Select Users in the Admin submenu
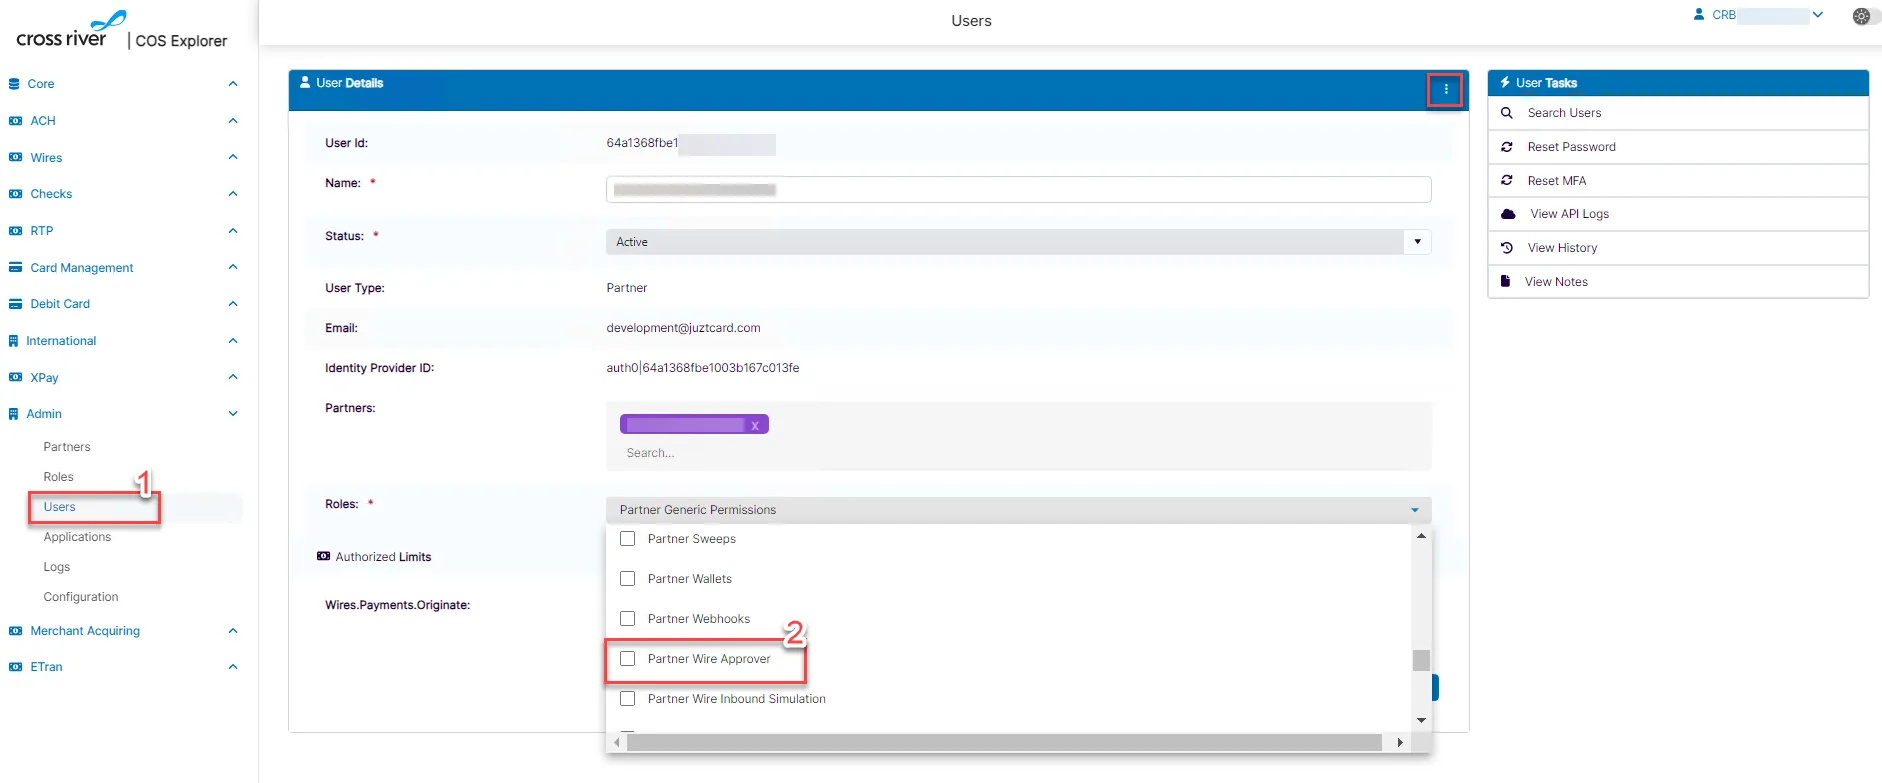This screenshot has height=783, width=1882. point(60,507)
